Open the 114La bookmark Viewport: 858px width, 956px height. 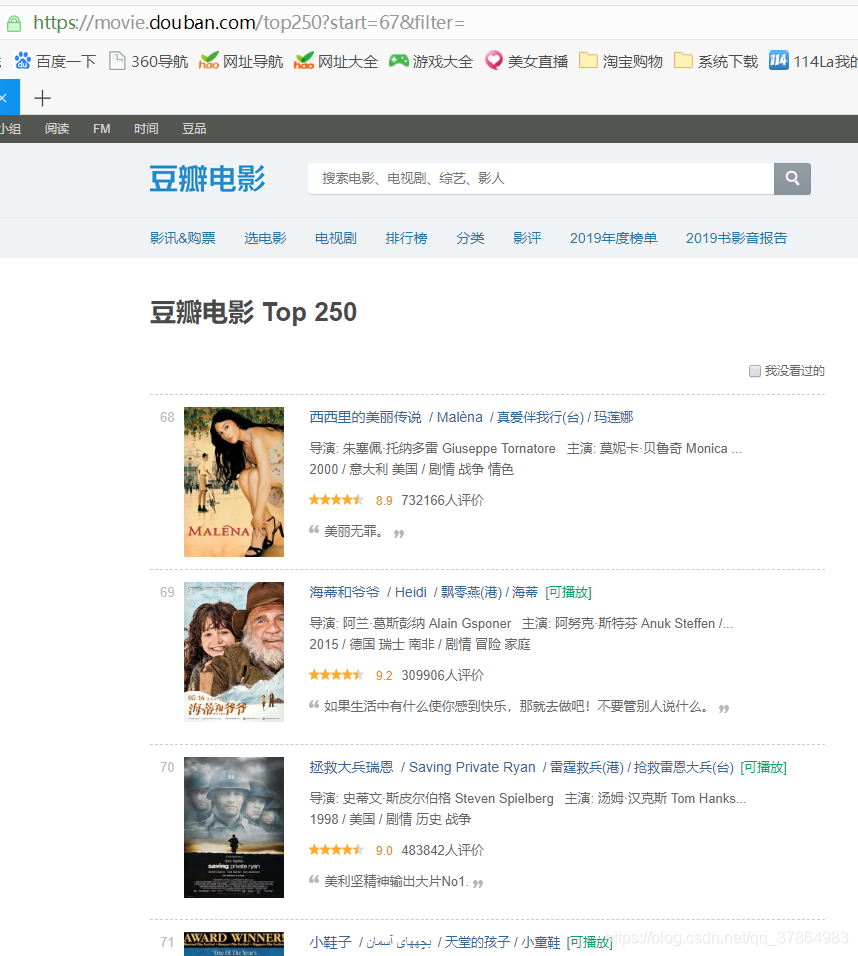[x=813, y=62]
